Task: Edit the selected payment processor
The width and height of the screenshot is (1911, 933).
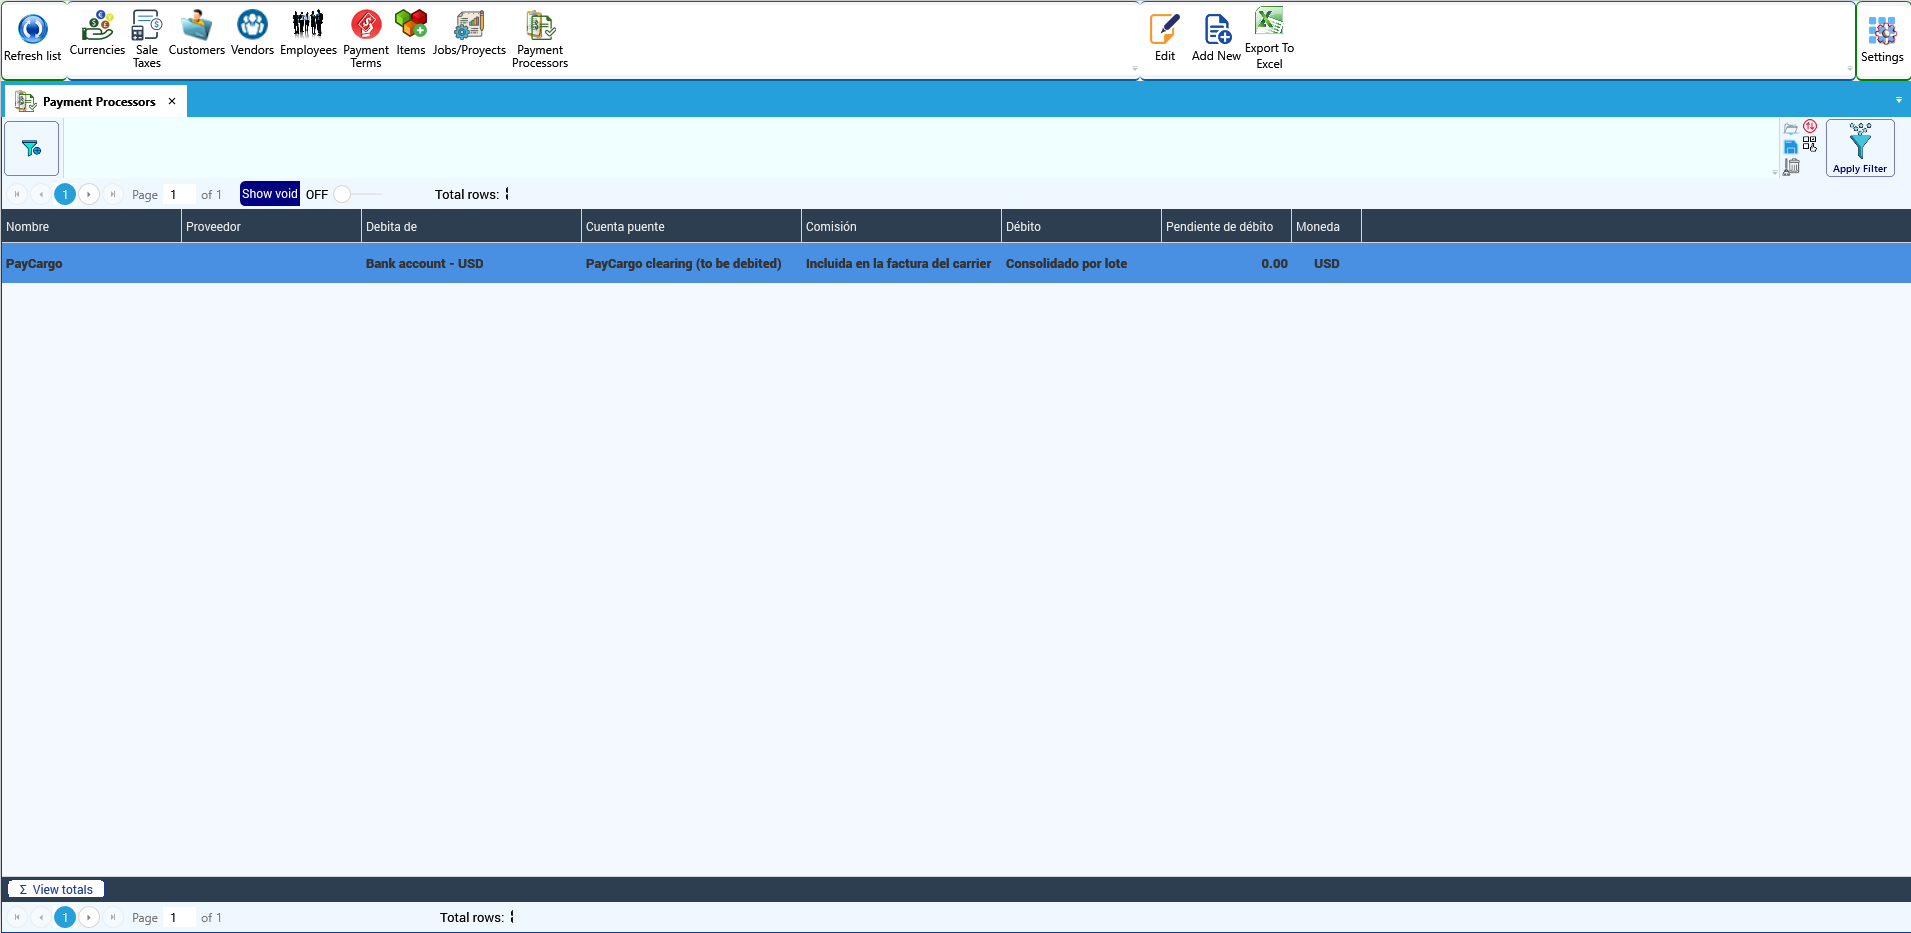Action: [x=1165, y=38]
